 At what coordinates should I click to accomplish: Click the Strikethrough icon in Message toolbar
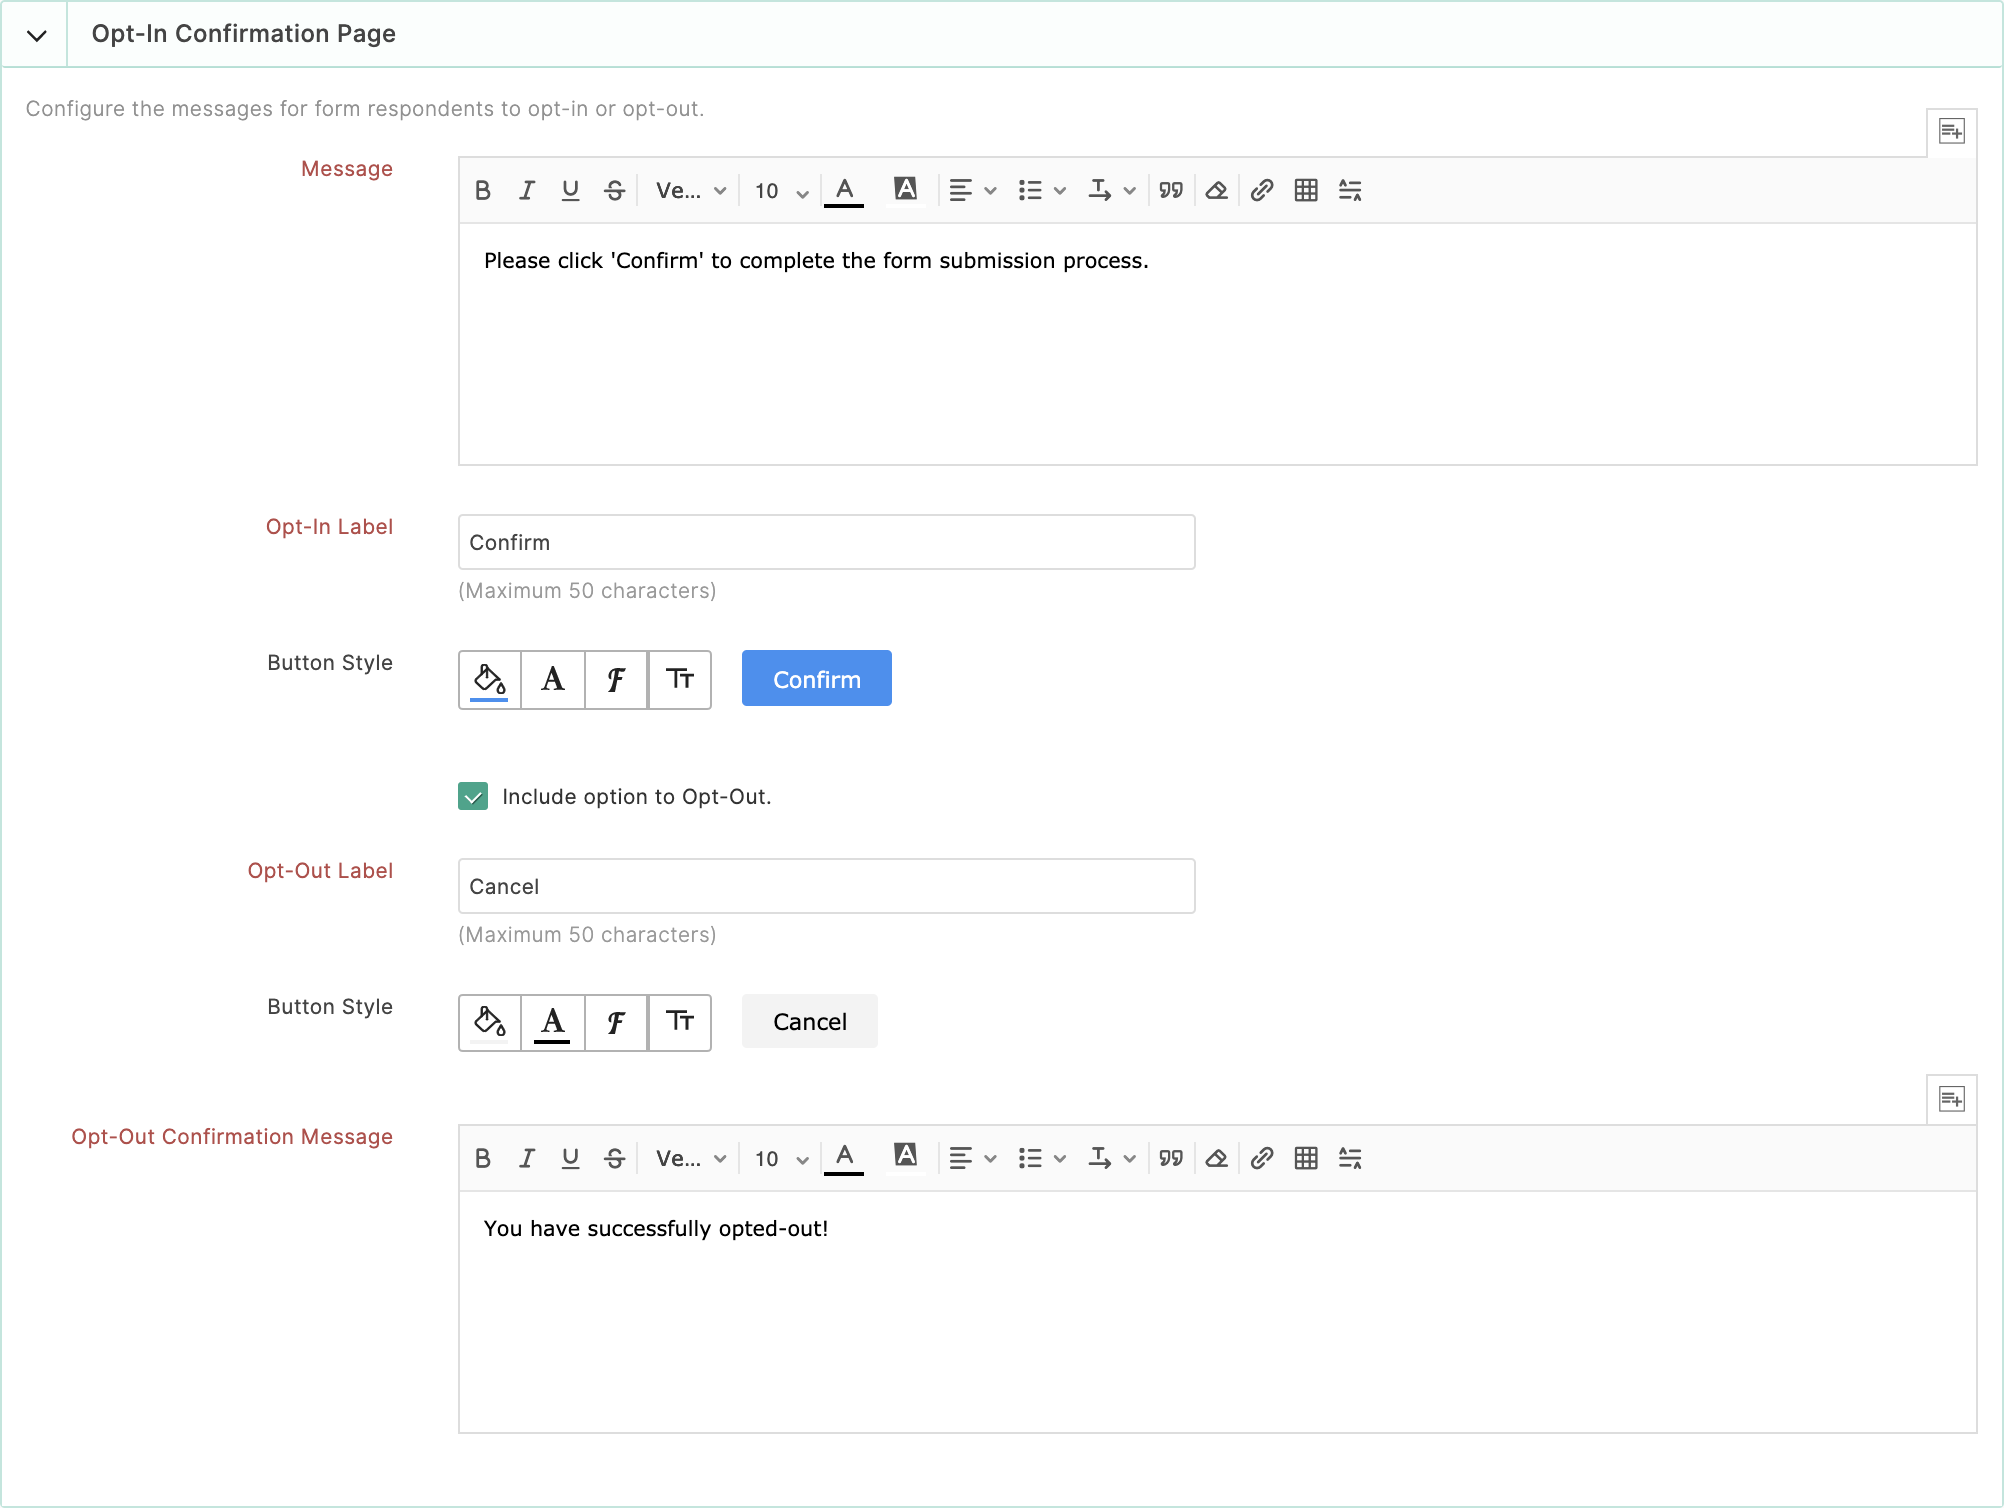pos(615,192)
